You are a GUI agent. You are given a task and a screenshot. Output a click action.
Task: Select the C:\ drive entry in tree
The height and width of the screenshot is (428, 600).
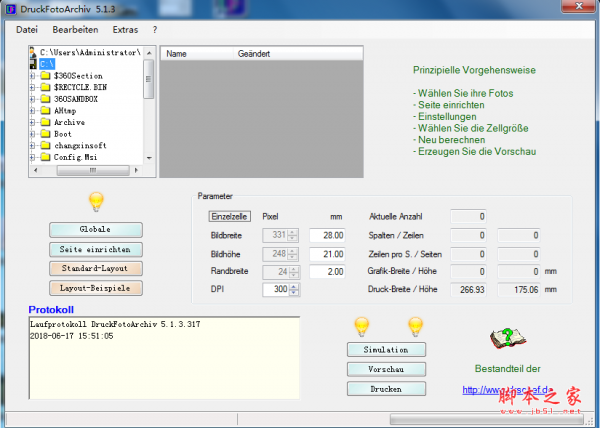(47, 64)
